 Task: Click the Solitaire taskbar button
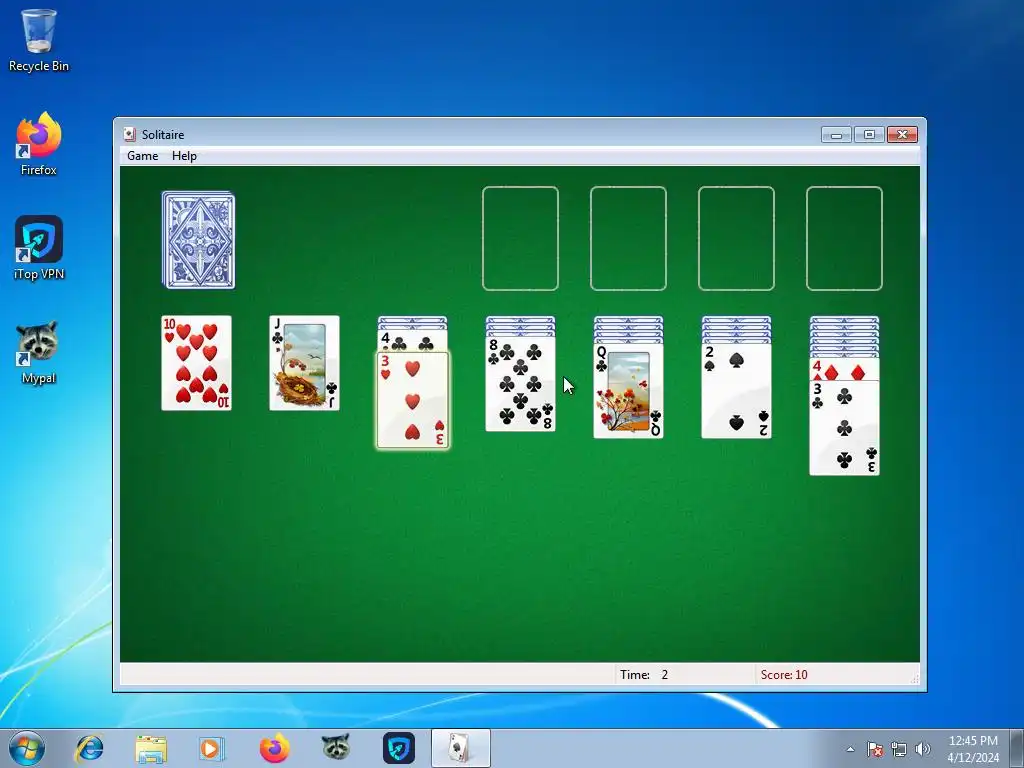coord(460,748)
